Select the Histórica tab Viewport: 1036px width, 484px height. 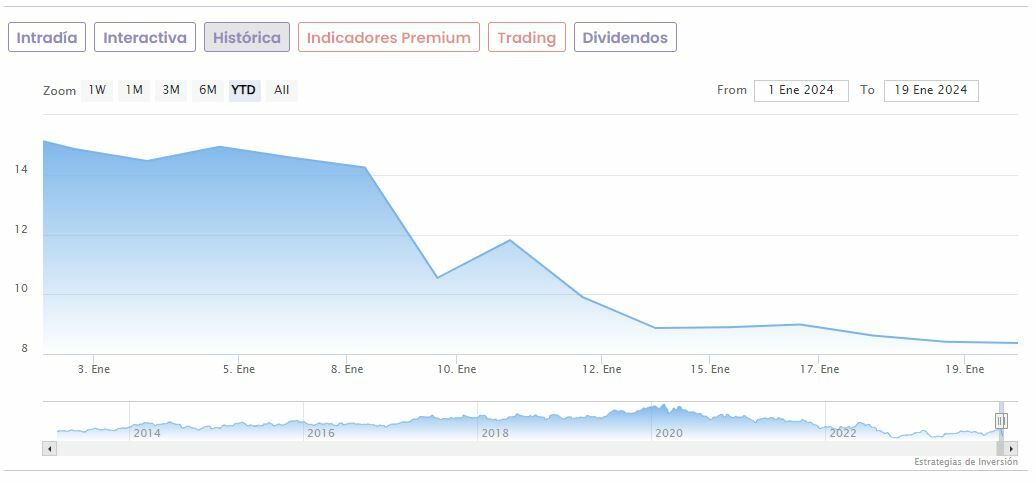[247, 38]
